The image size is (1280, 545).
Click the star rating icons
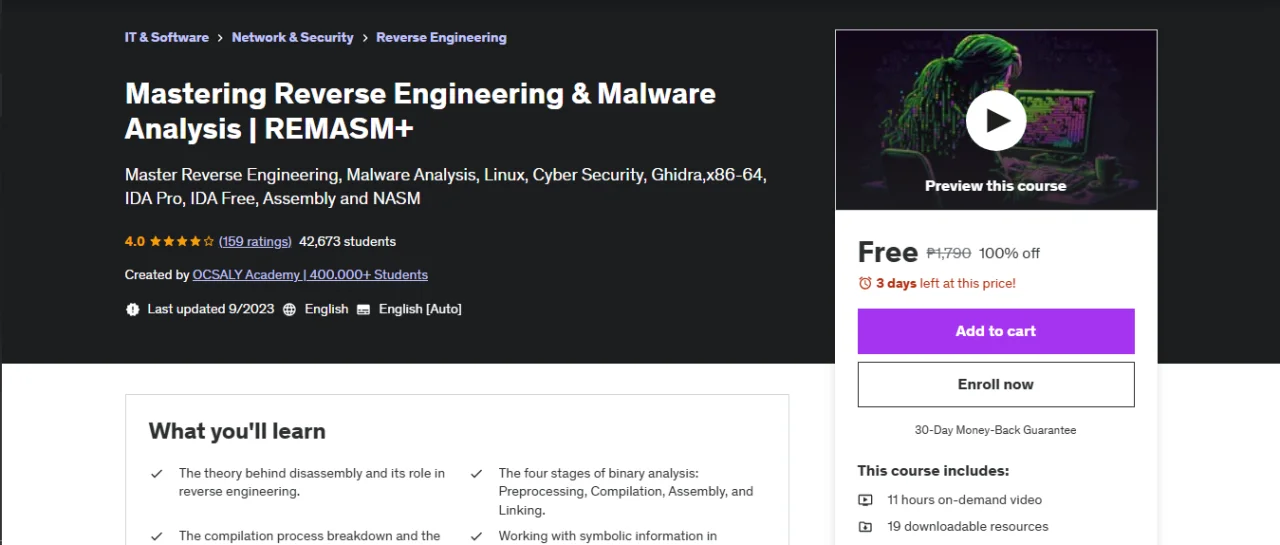click(x=182, y=241)
